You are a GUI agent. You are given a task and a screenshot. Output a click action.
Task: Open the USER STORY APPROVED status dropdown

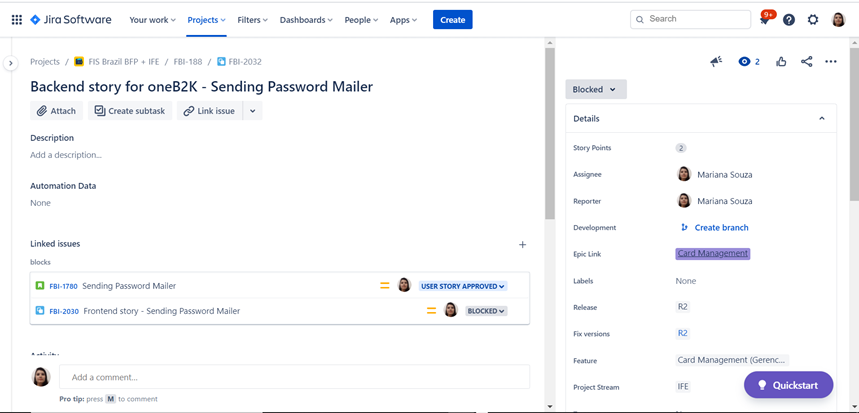click(x=463, y=286)
